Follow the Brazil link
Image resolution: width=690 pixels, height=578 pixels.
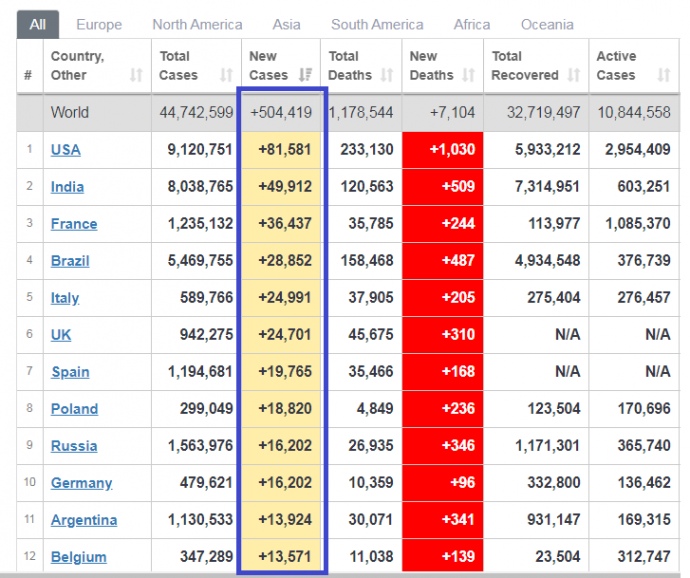coord(70,261)
